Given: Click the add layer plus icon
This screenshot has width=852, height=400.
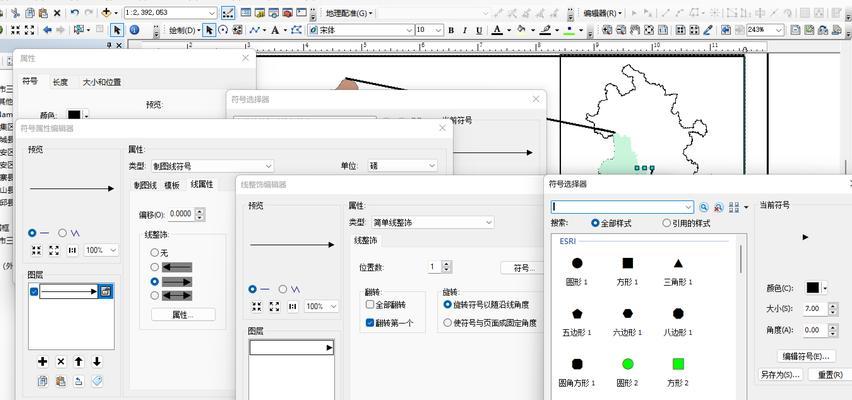Looking at the screenshot, I should pos(42,361).
